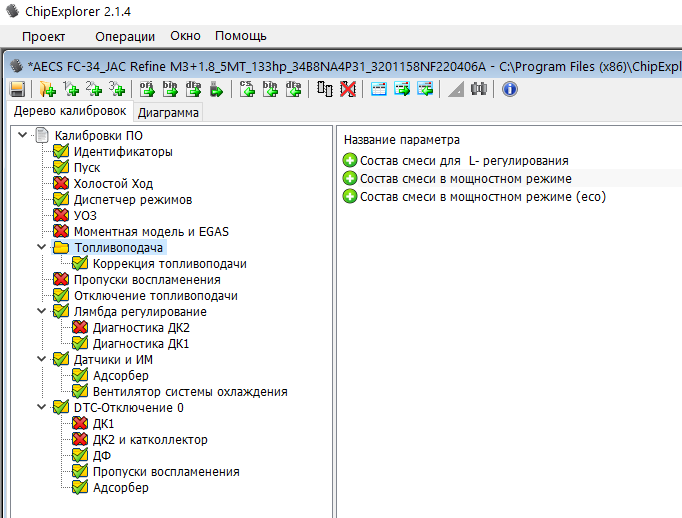Image resolution: width=682 pixels, height=518 pixels.
Task: Select 'Состав смеси в мощностном режиме (eco)' parameter
Action: (482, 196)
